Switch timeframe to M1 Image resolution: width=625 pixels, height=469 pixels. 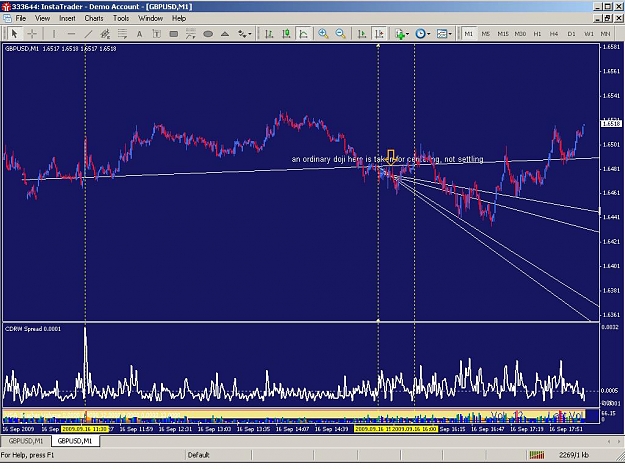coord(468,34)
